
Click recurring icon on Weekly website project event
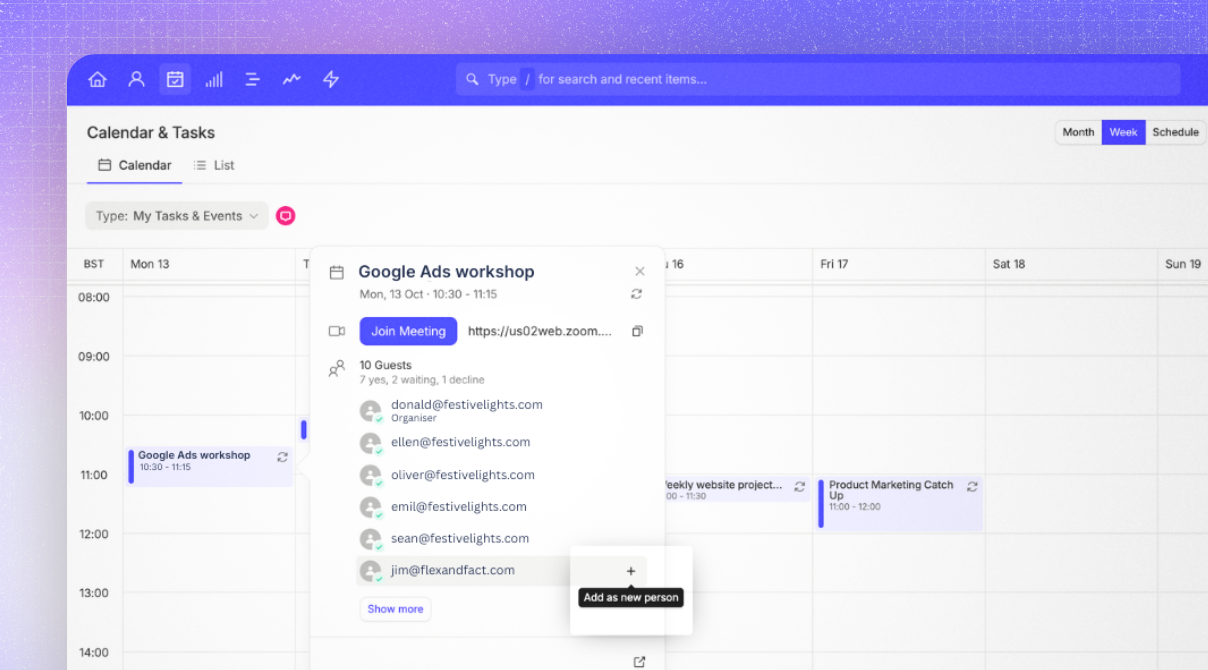pos(799,486)
